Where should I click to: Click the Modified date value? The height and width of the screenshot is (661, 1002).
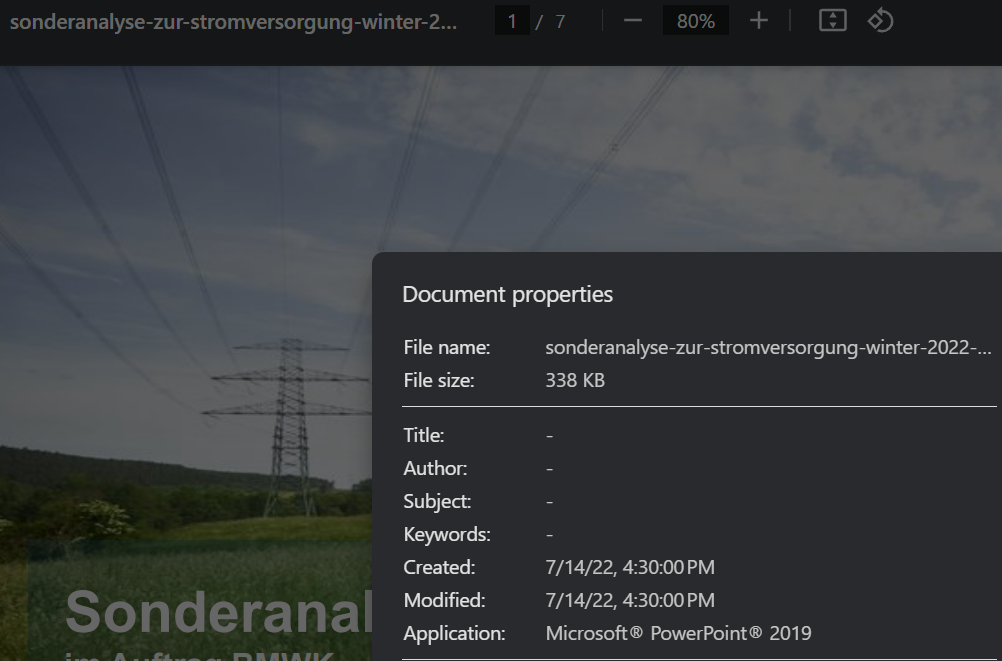tap(630, 601)
